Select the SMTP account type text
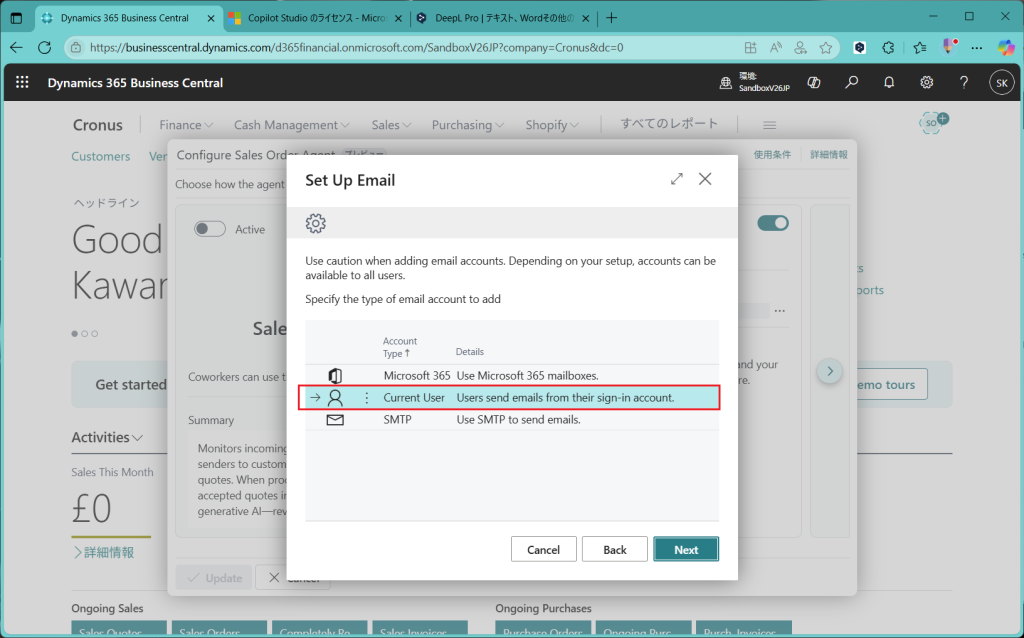The image size is (1024, 638). coord(397,420)
